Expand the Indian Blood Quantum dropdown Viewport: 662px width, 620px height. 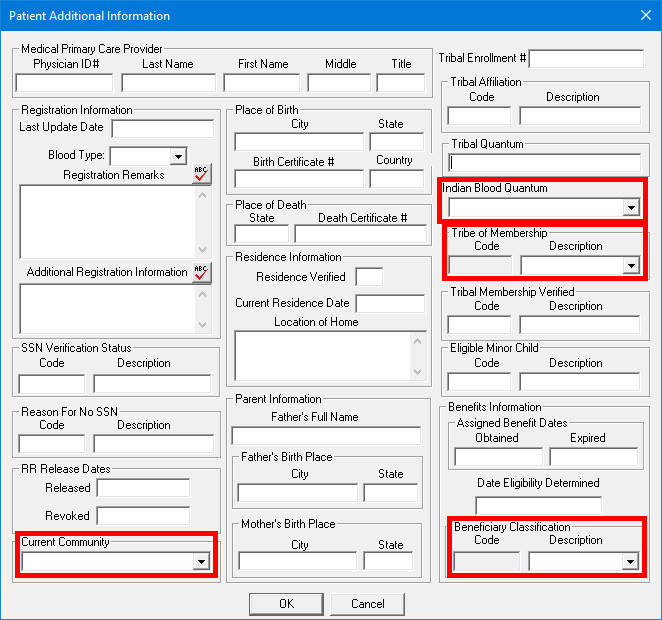click(630, 208)
